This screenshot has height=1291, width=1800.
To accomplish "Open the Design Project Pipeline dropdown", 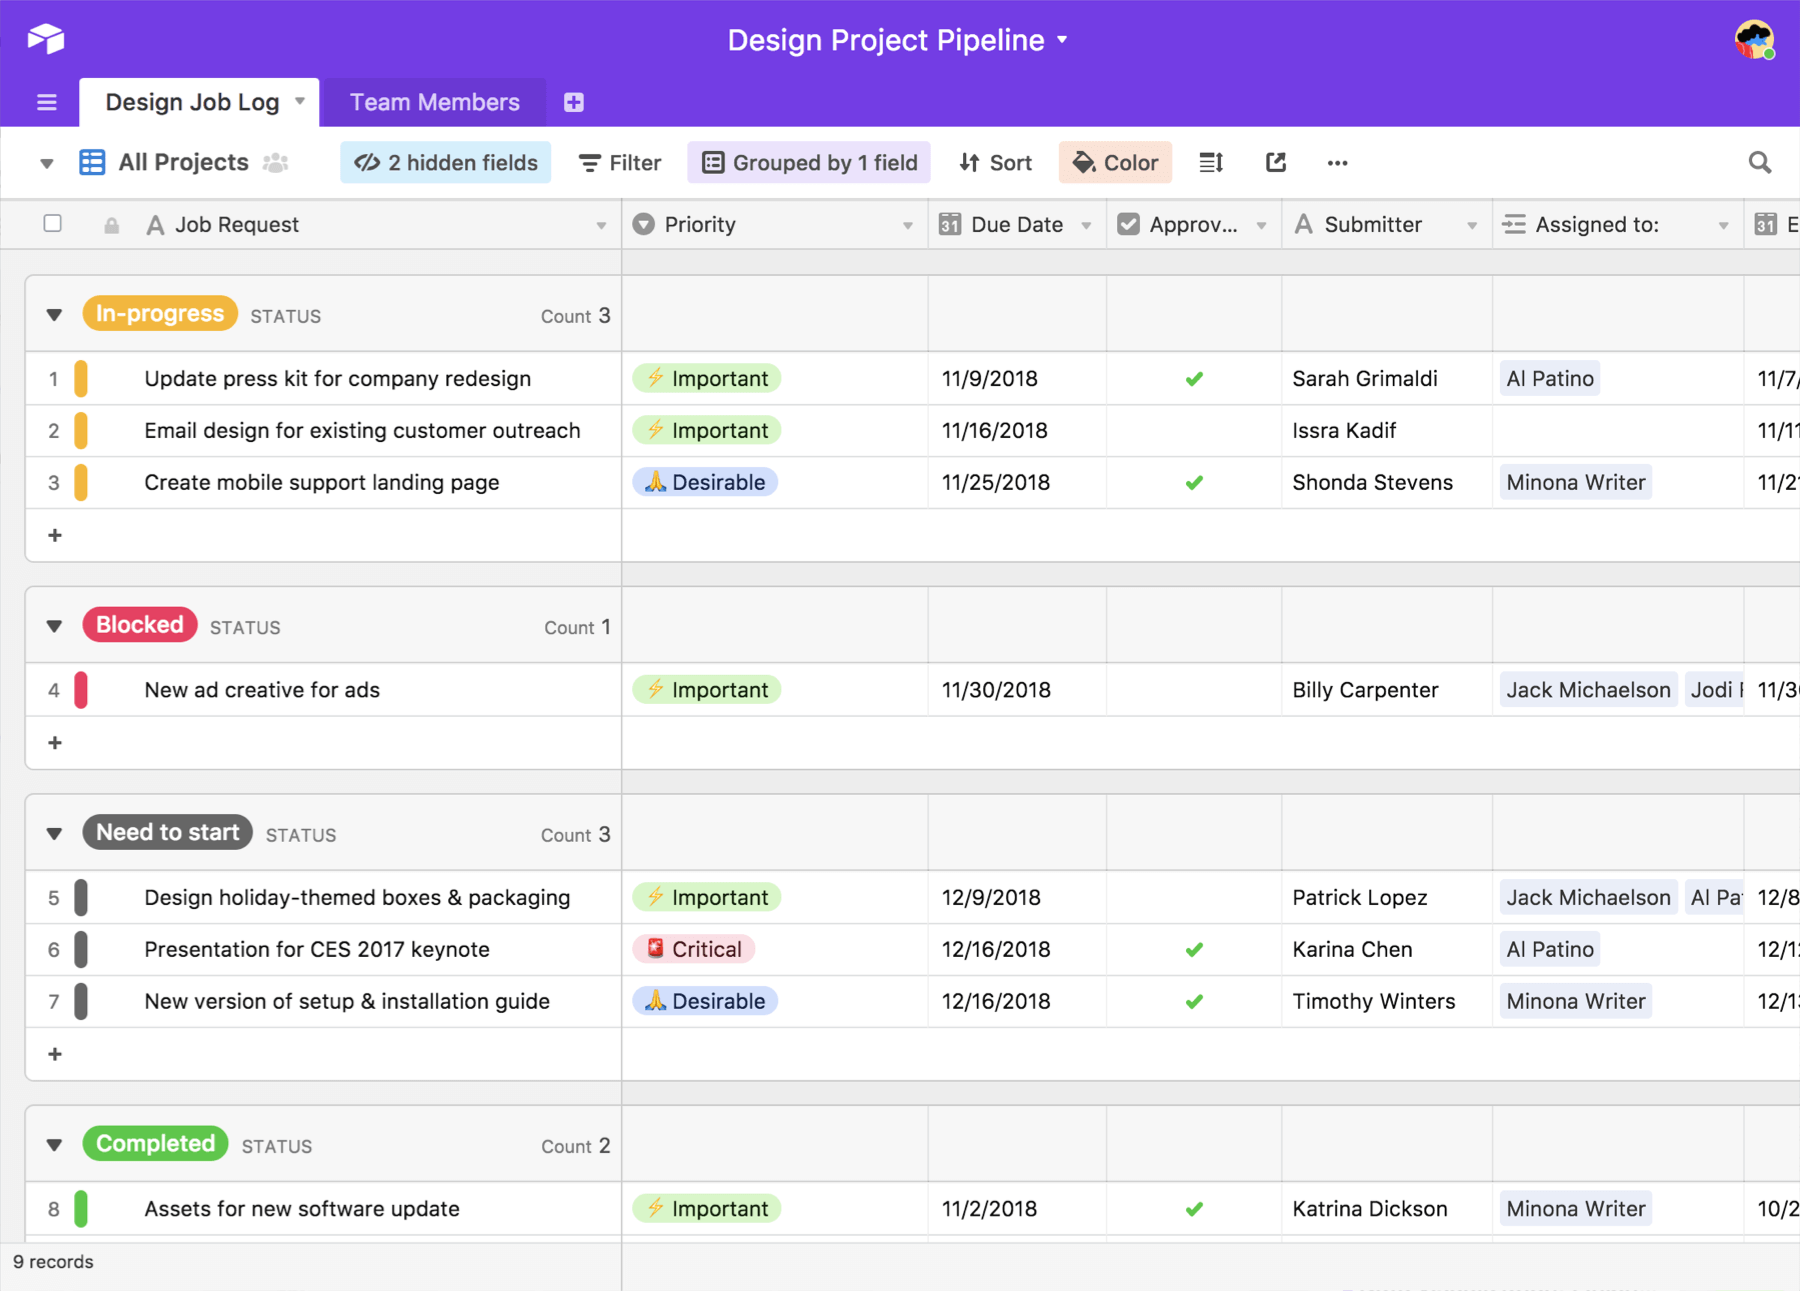I will coord(1062,40).
